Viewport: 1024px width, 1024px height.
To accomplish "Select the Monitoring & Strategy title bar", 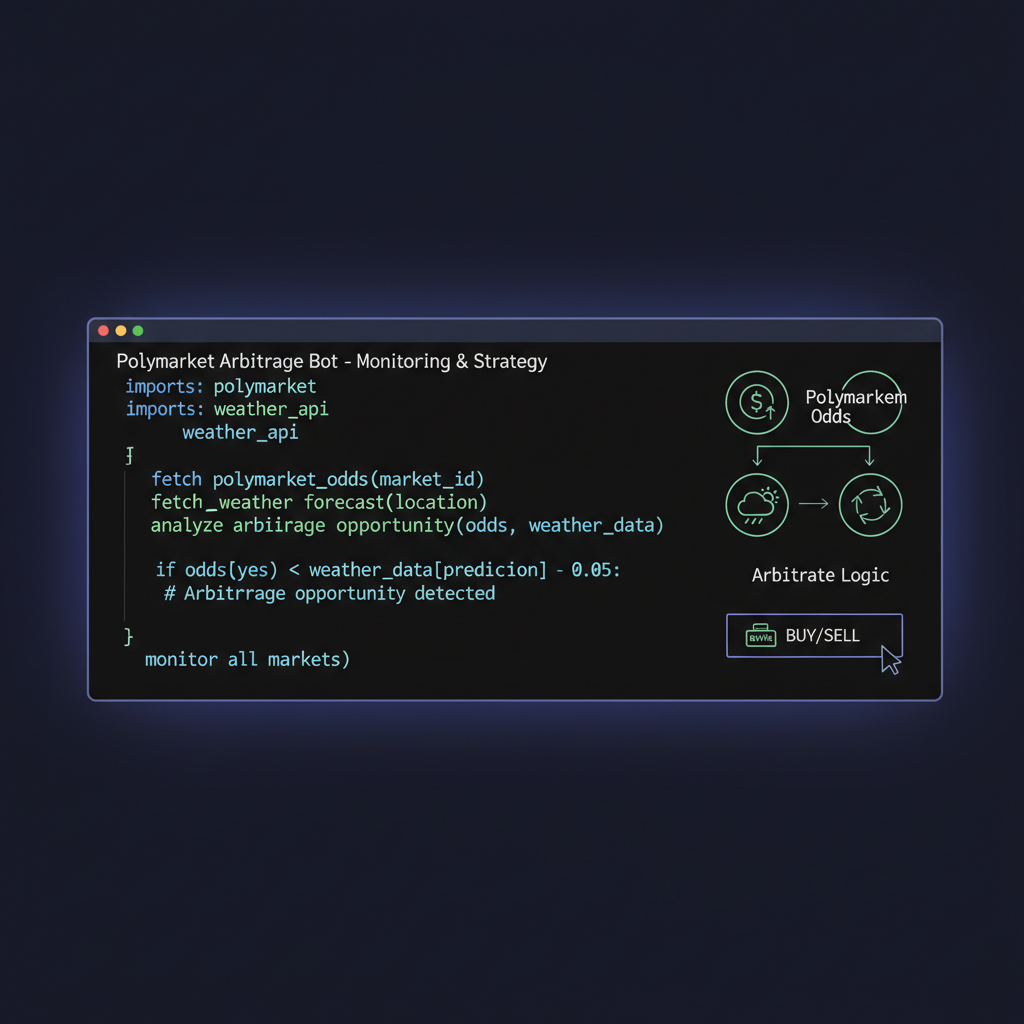I will click(331, 361).
